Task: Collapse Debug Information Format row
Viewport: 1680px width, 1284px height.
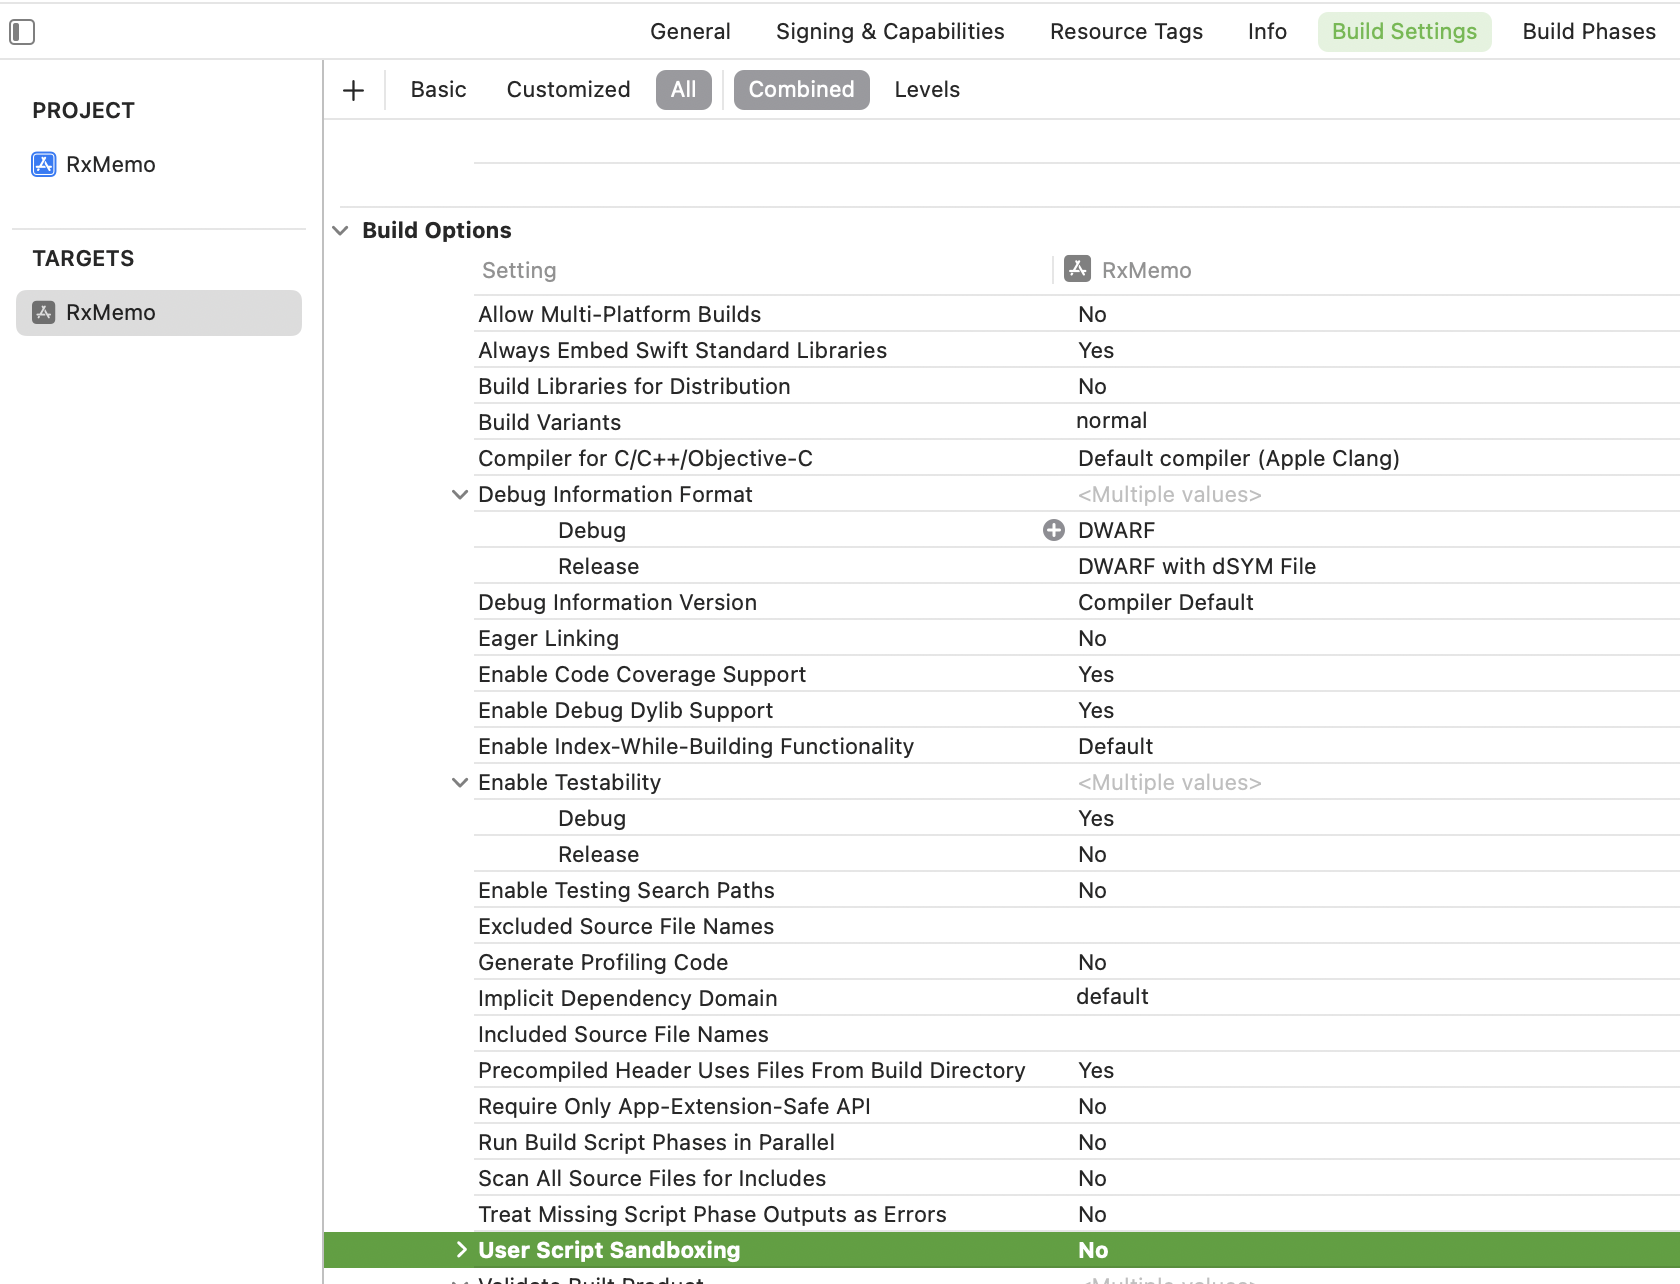Action: 460,494
